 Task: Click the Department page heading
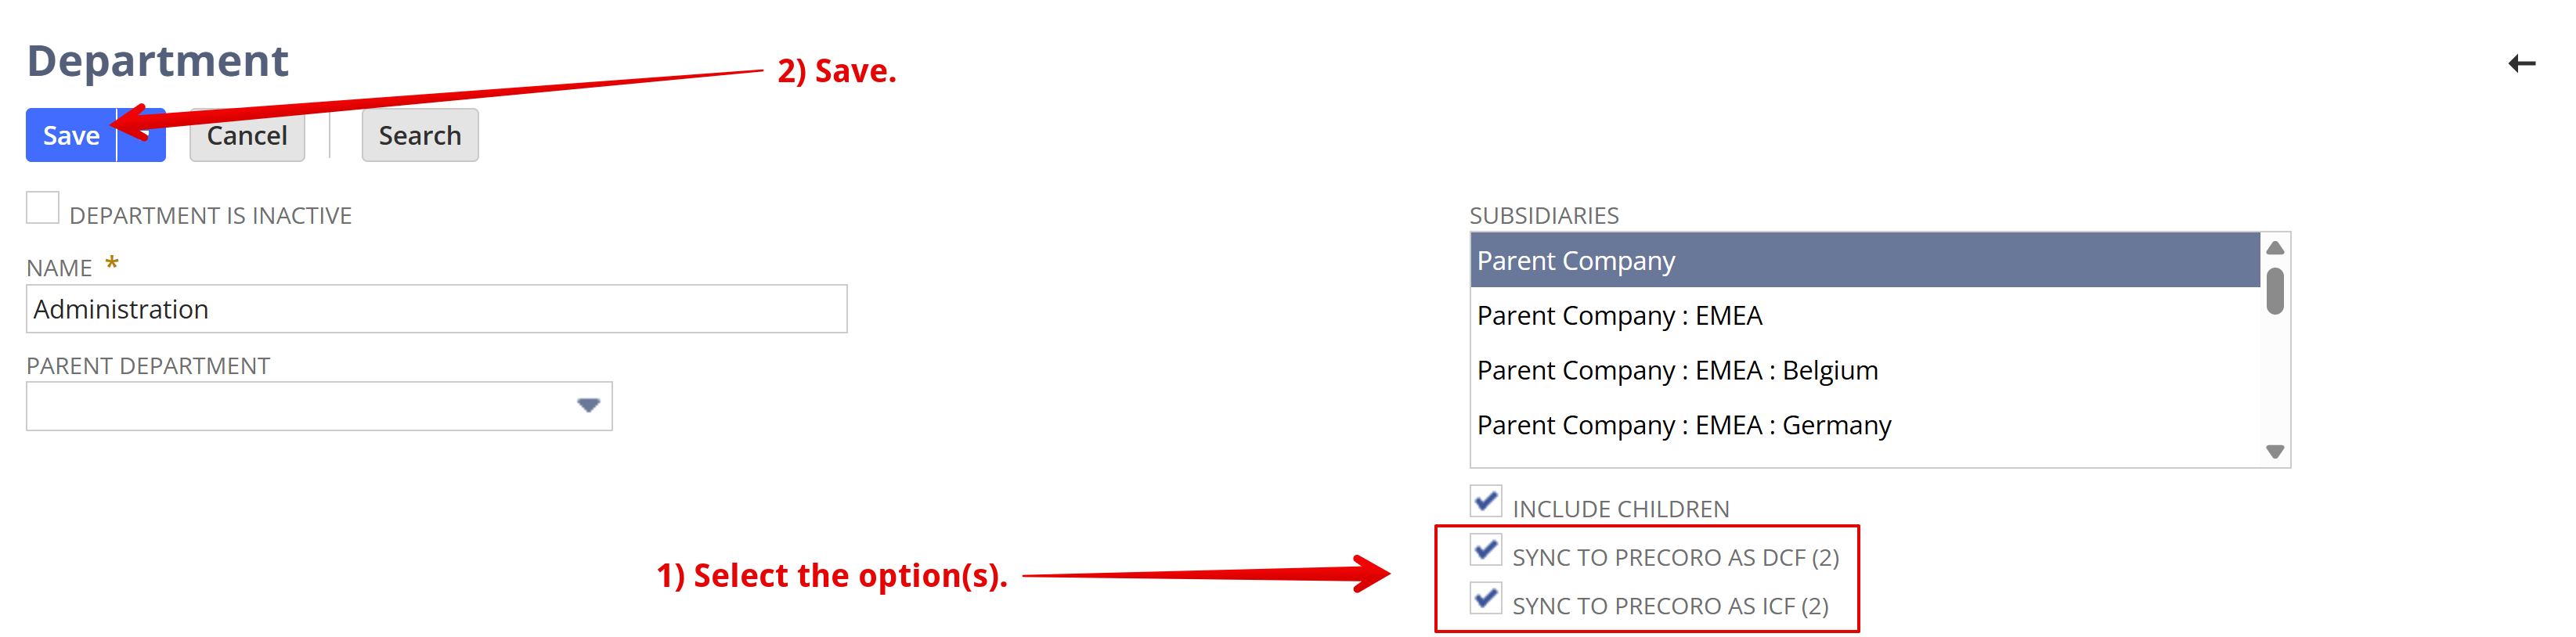(157, 61)
